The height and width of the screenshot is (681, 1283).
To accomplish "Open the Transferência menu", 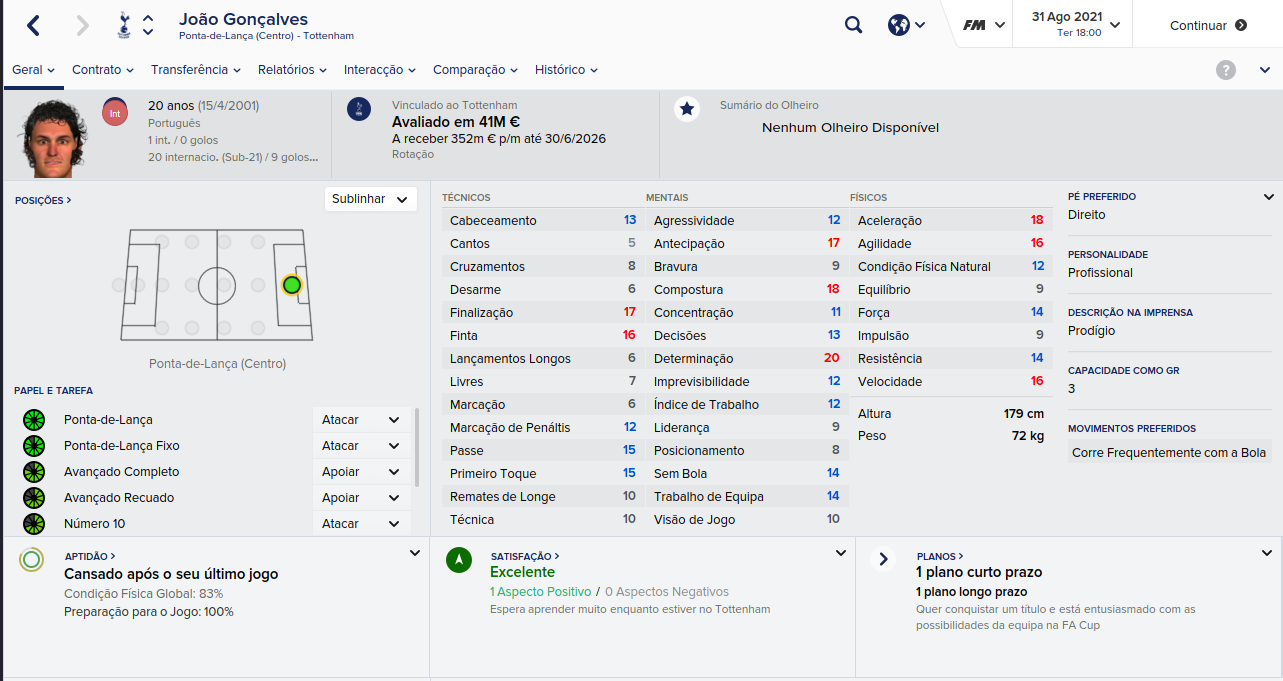I will (x=196, y=70).
